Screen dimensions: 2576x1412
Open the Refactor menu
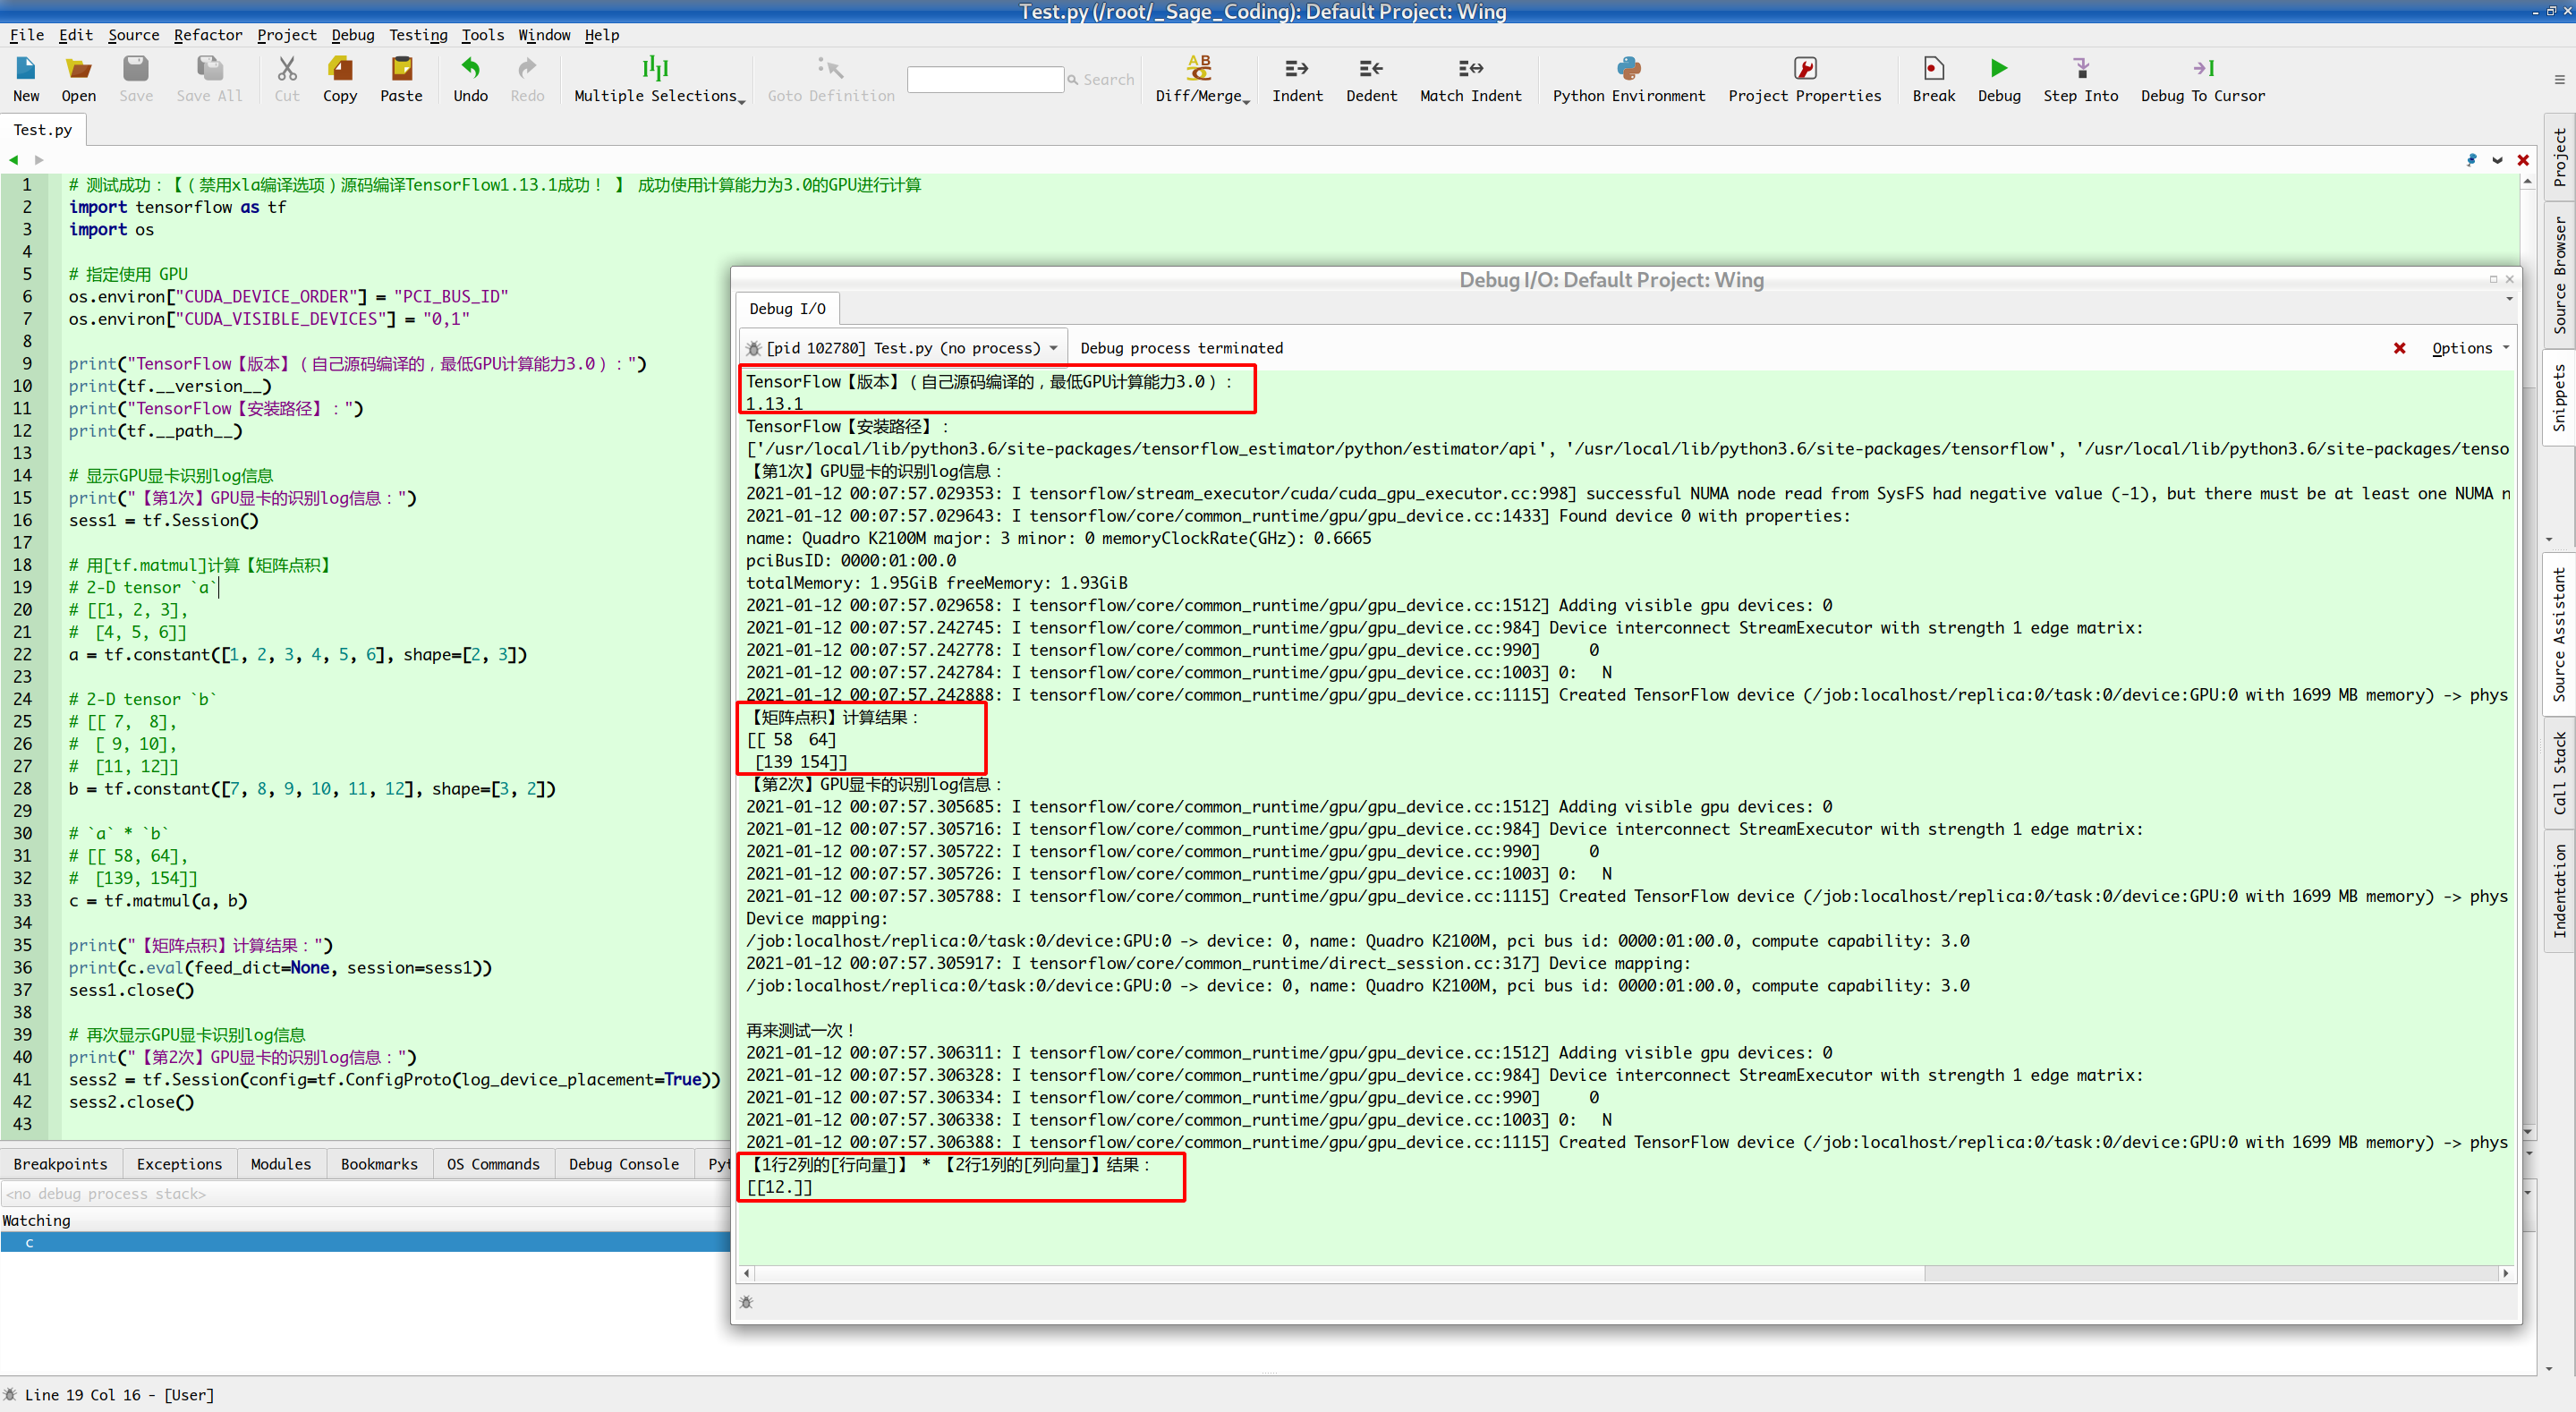(208, 35)
